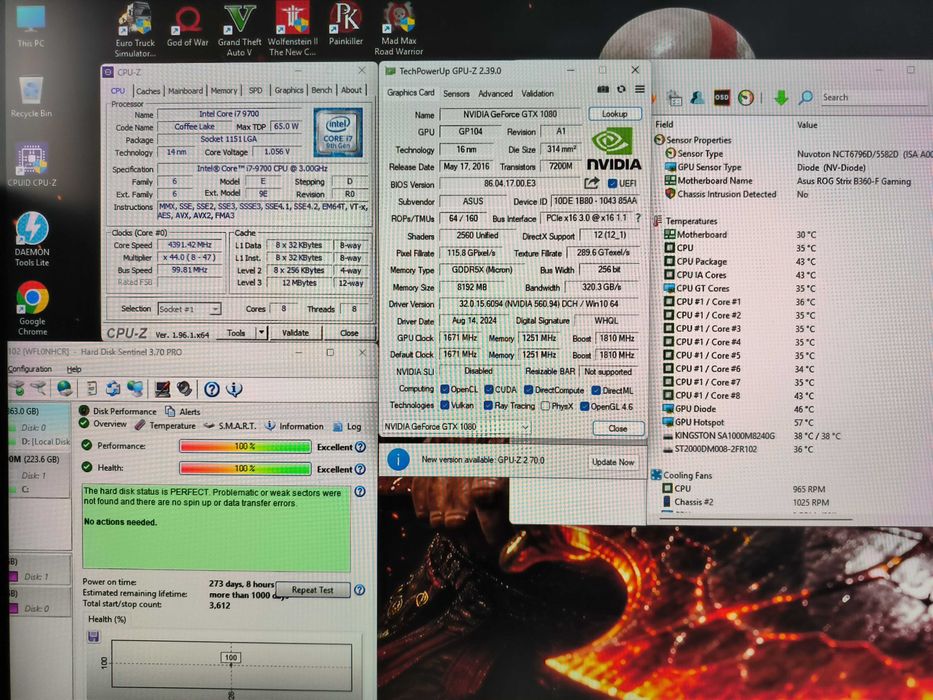Toggle the DirectCompute checkbox

click(x=528, y=390)
